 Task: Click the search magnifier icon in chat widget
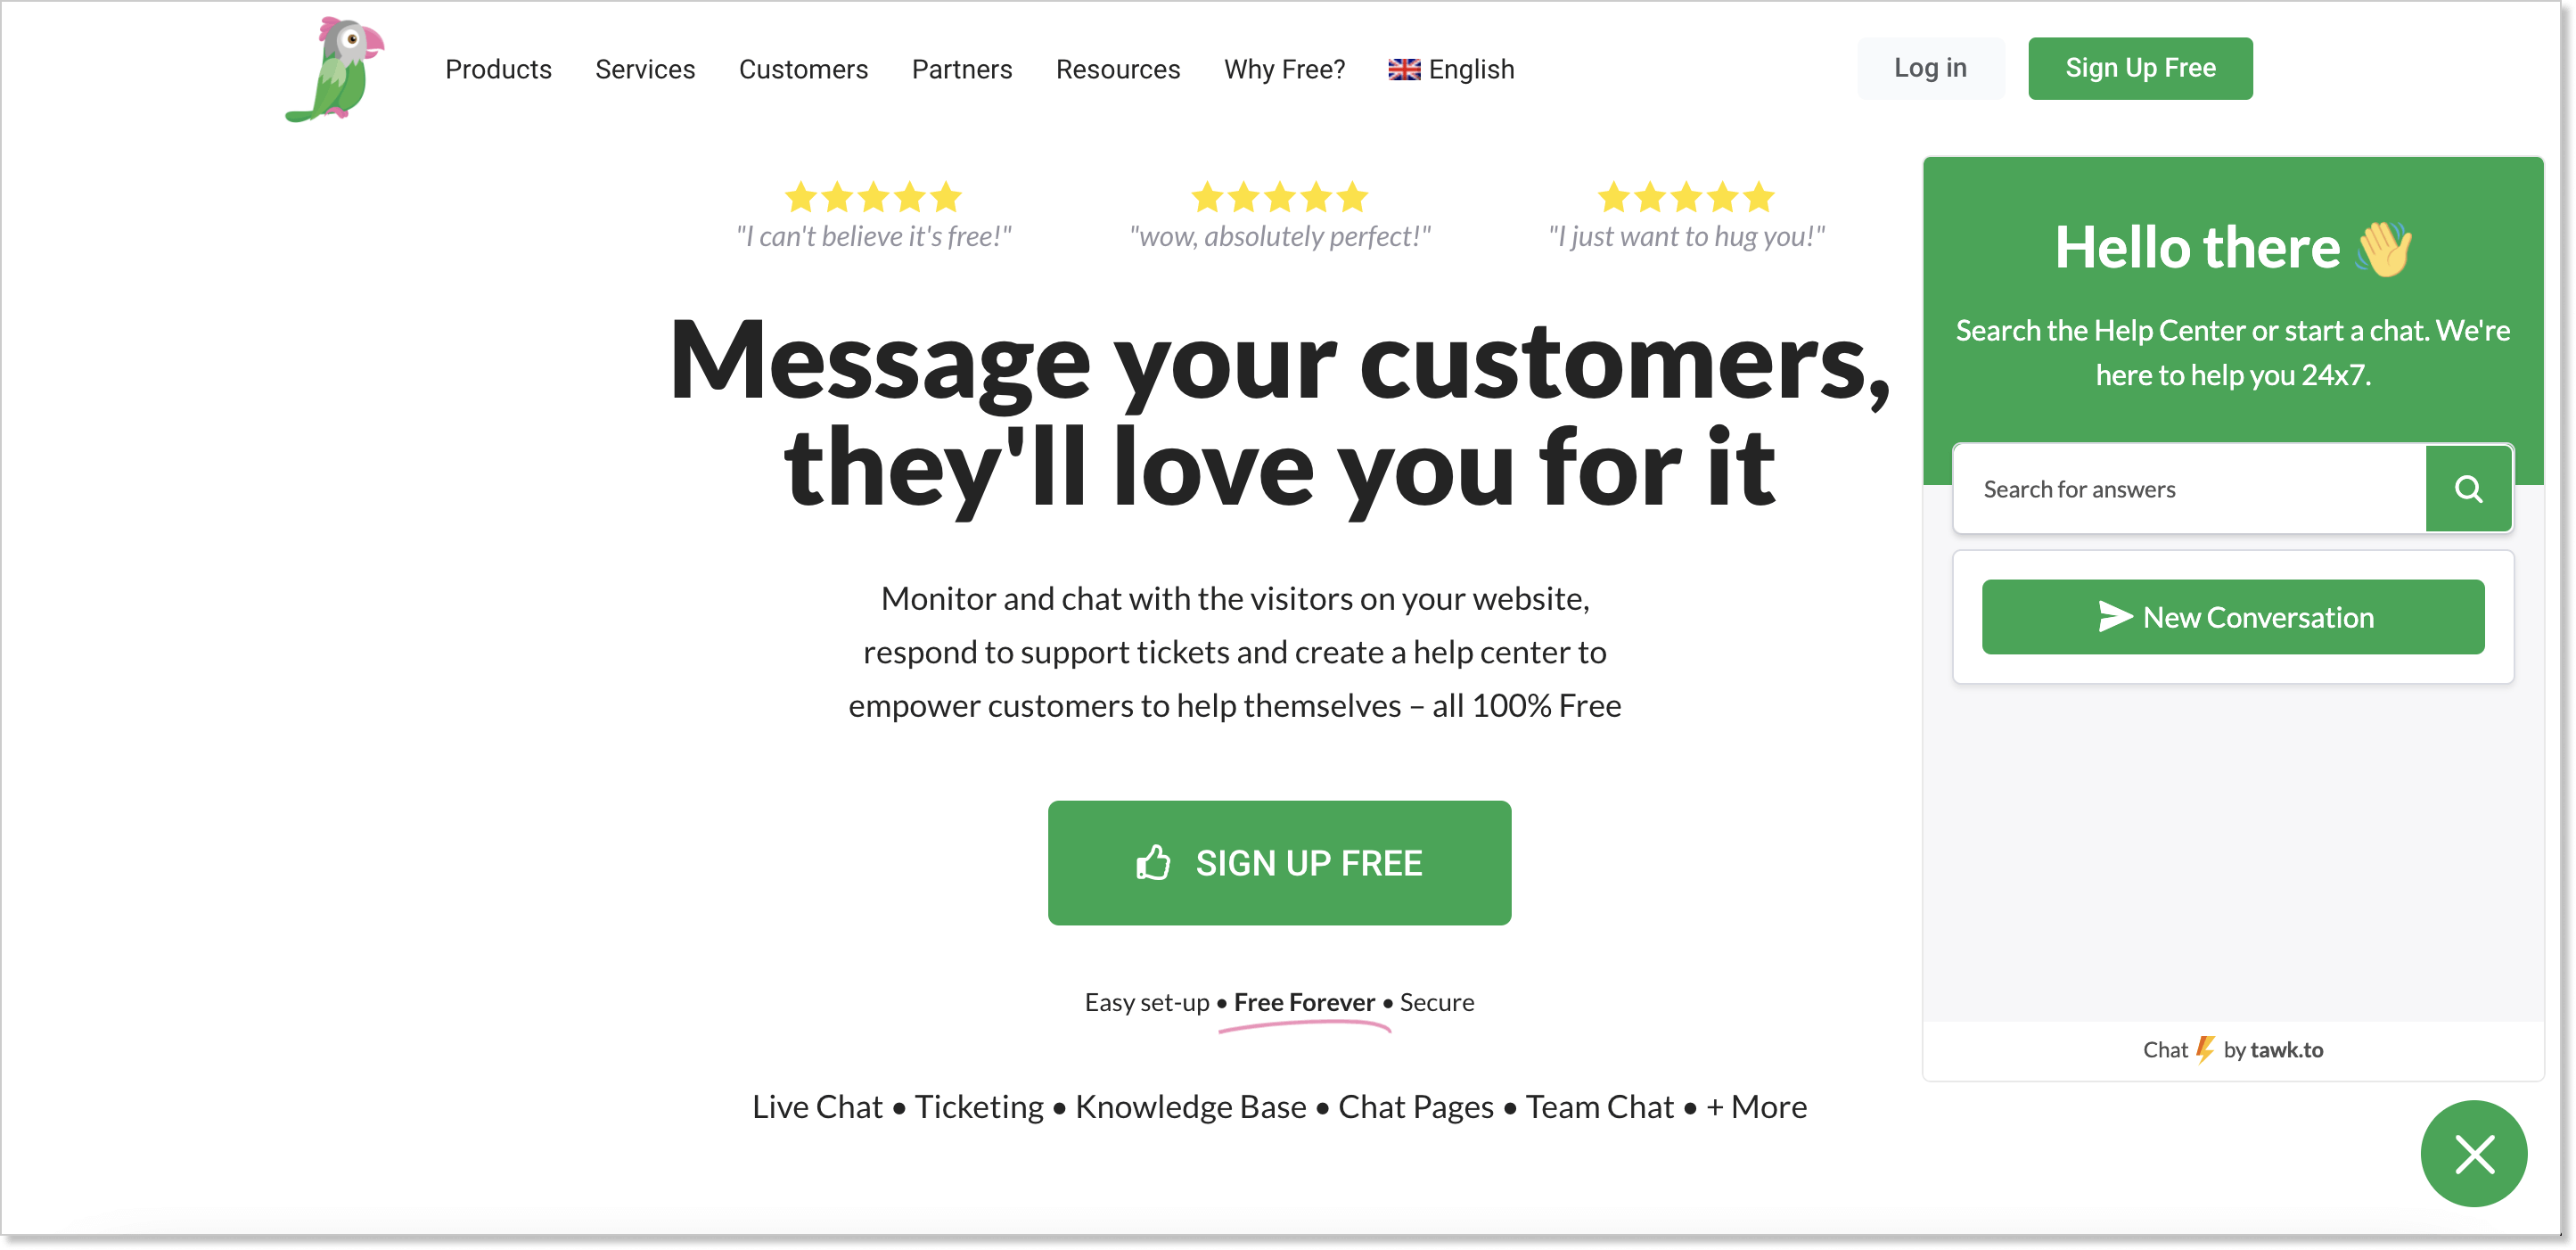point(2467,488)
